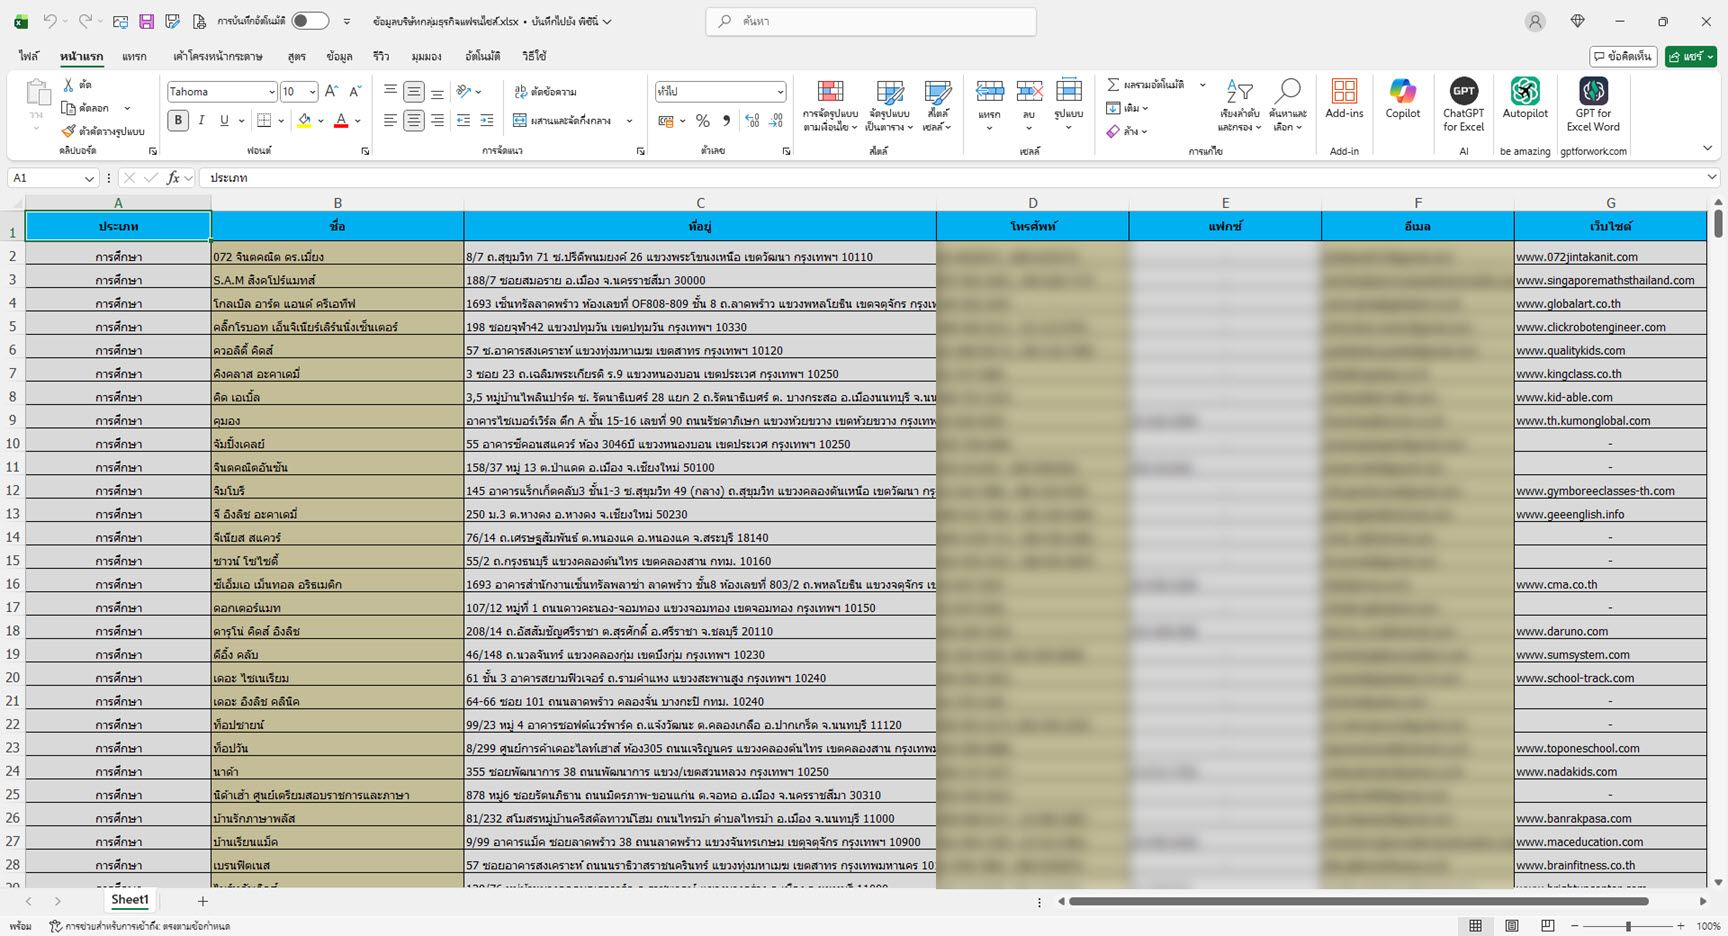Screen dimensions: 1728x936
Task: Click the Comments button
Action: click(1623, 57)
